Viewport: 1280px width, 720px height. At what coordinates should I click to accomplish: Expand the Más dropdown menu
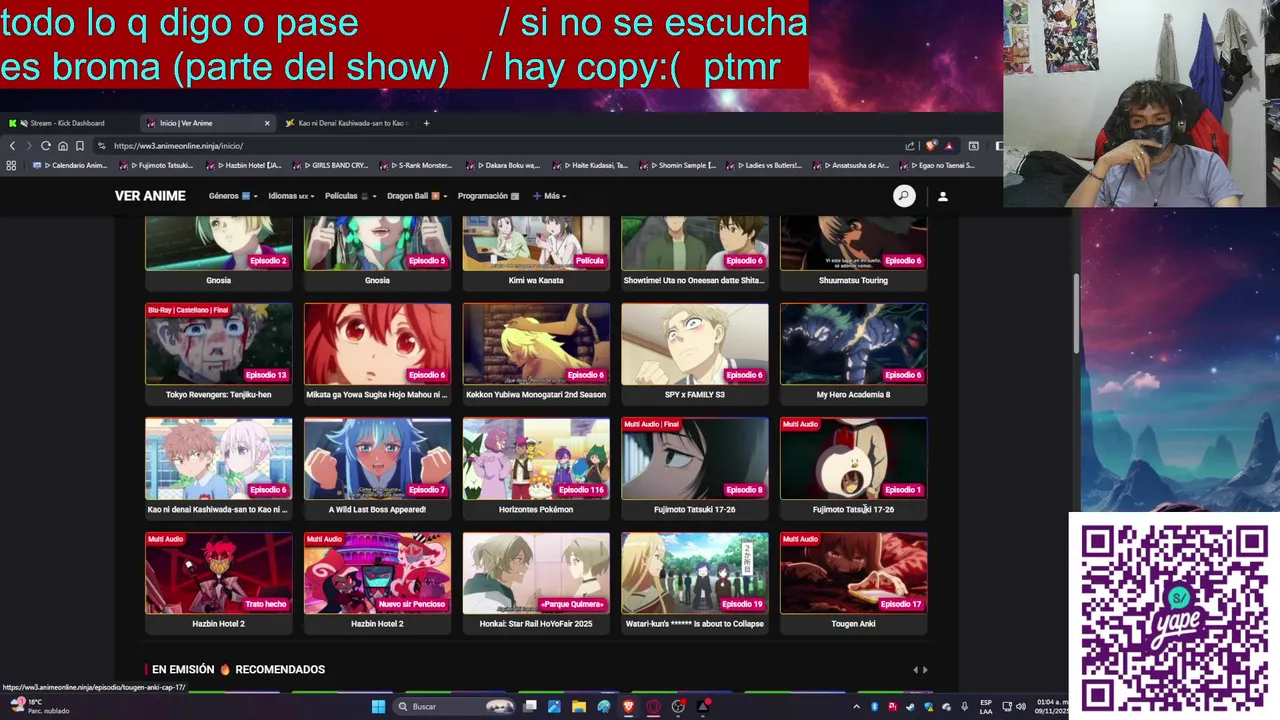coord(550,196)
